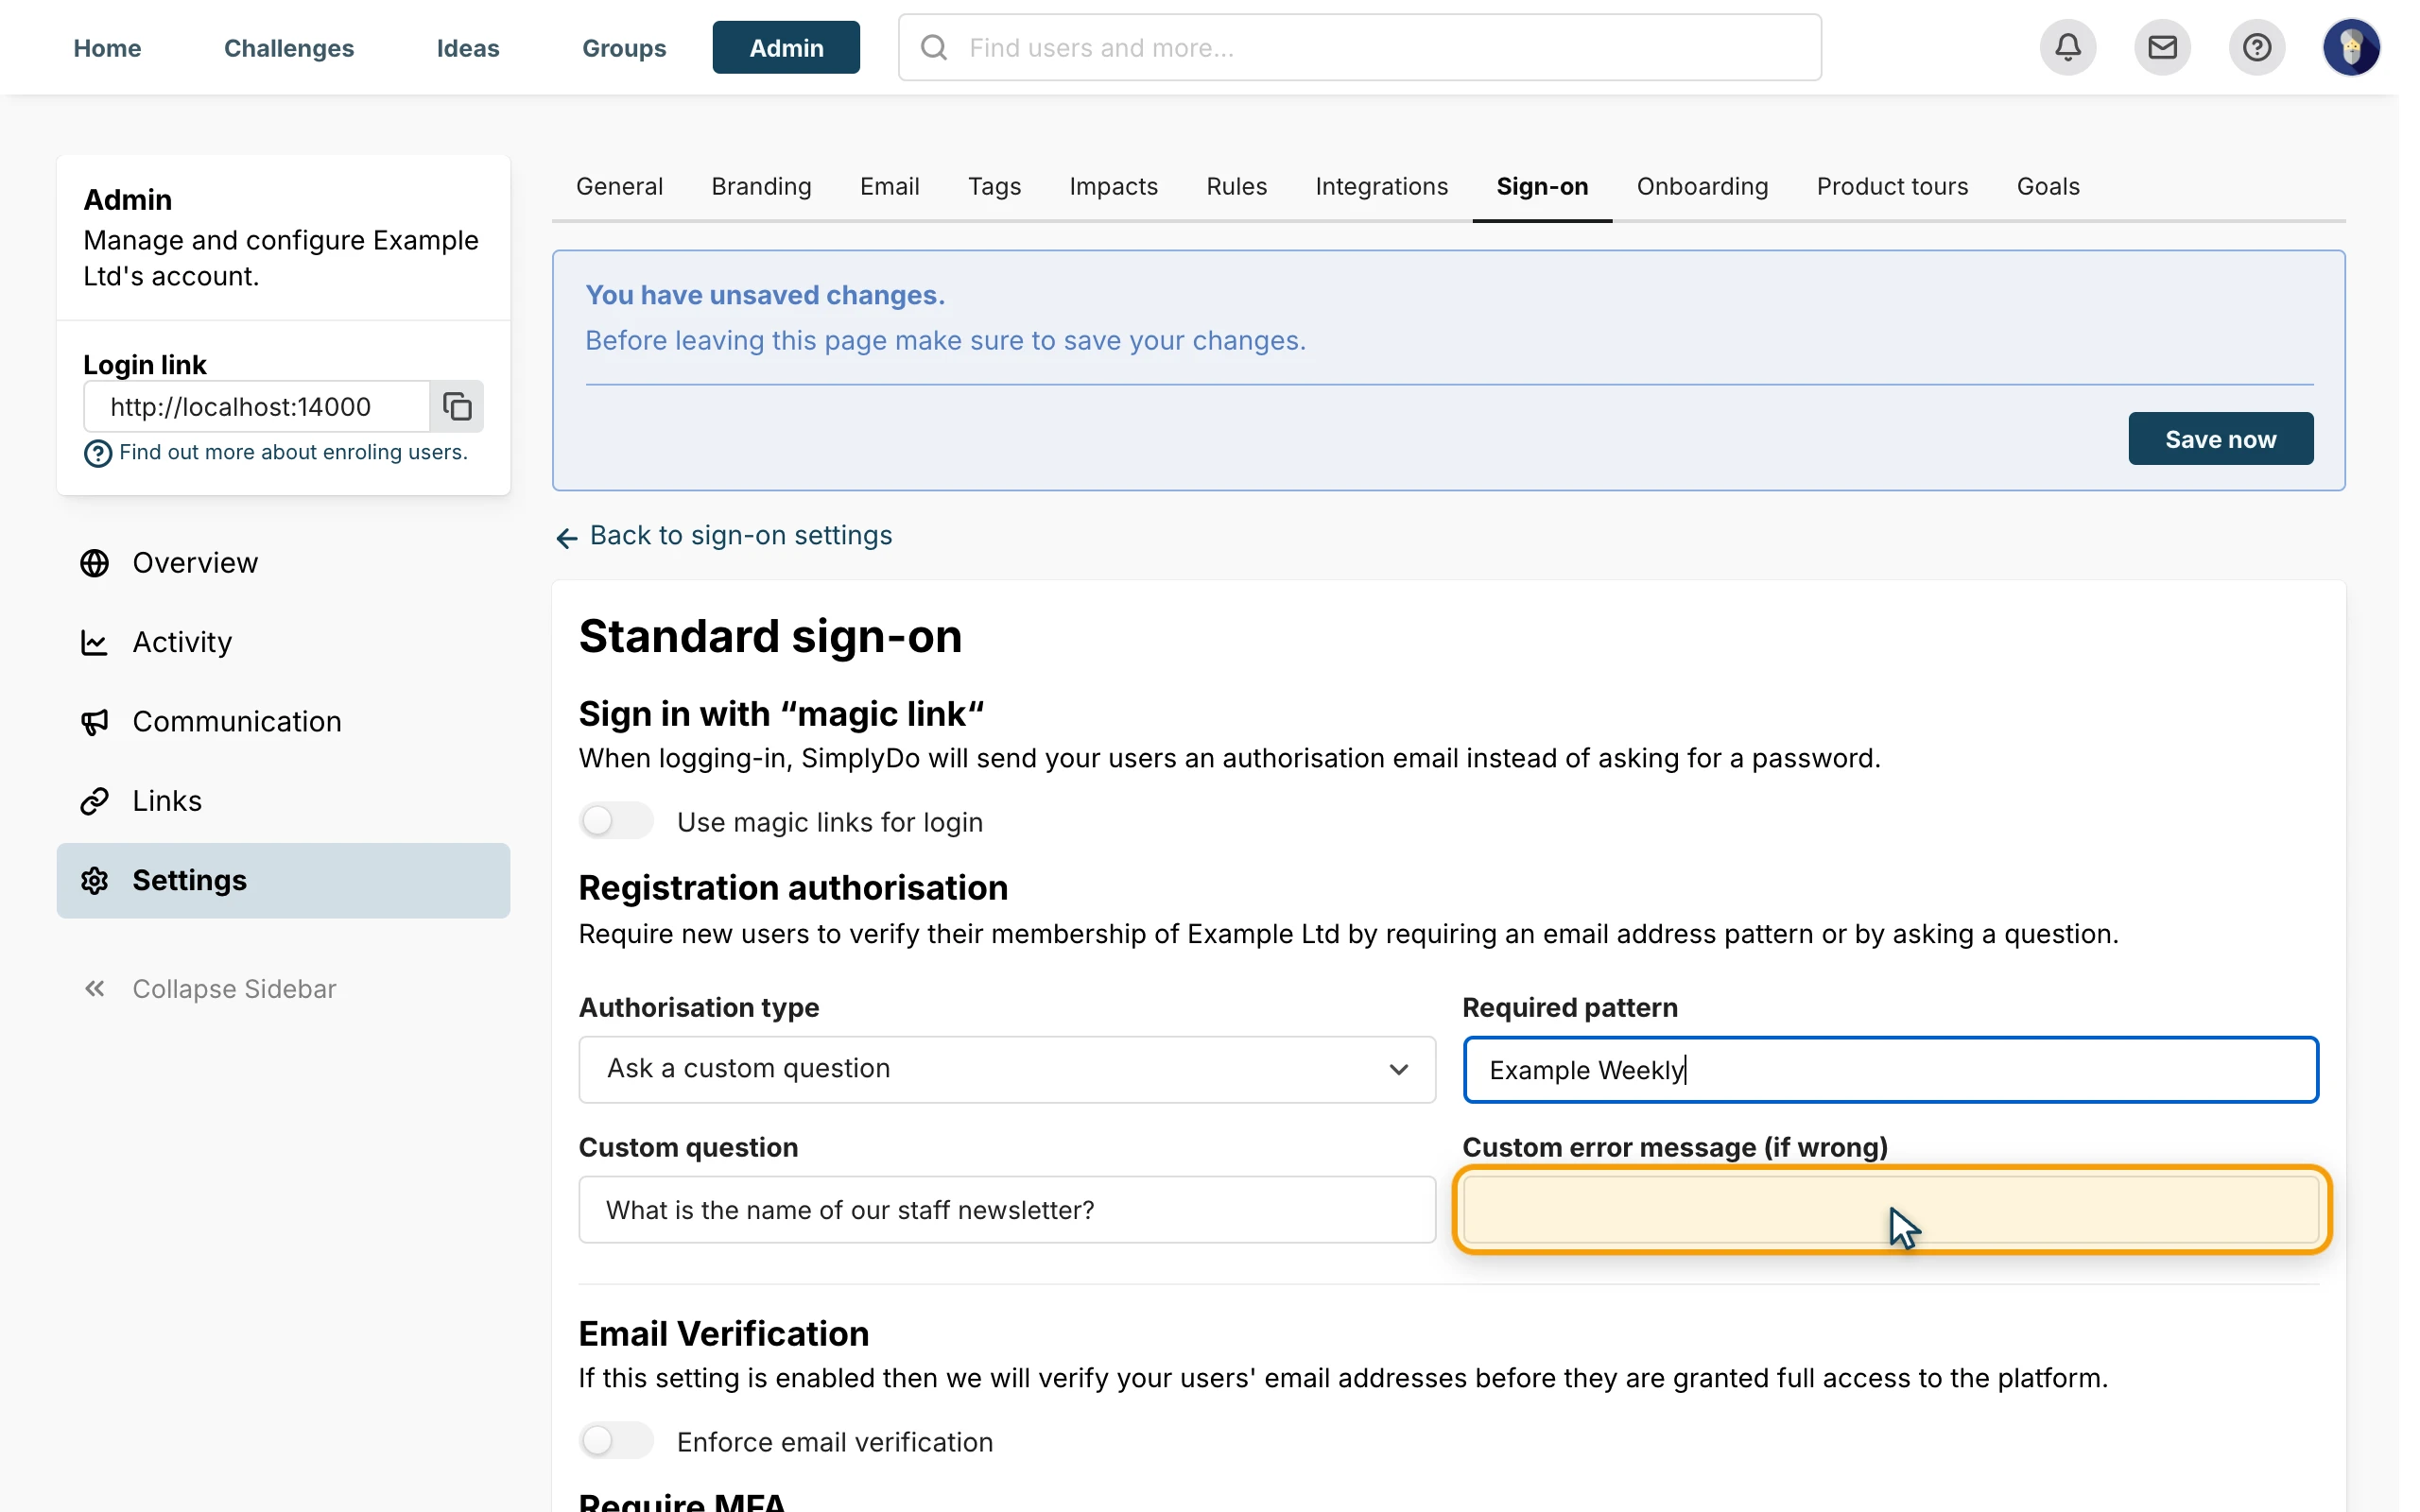Open Challenges in the top navigation
The width and height of the screenshot is (2420, 1512).
(x=289, y=47)
